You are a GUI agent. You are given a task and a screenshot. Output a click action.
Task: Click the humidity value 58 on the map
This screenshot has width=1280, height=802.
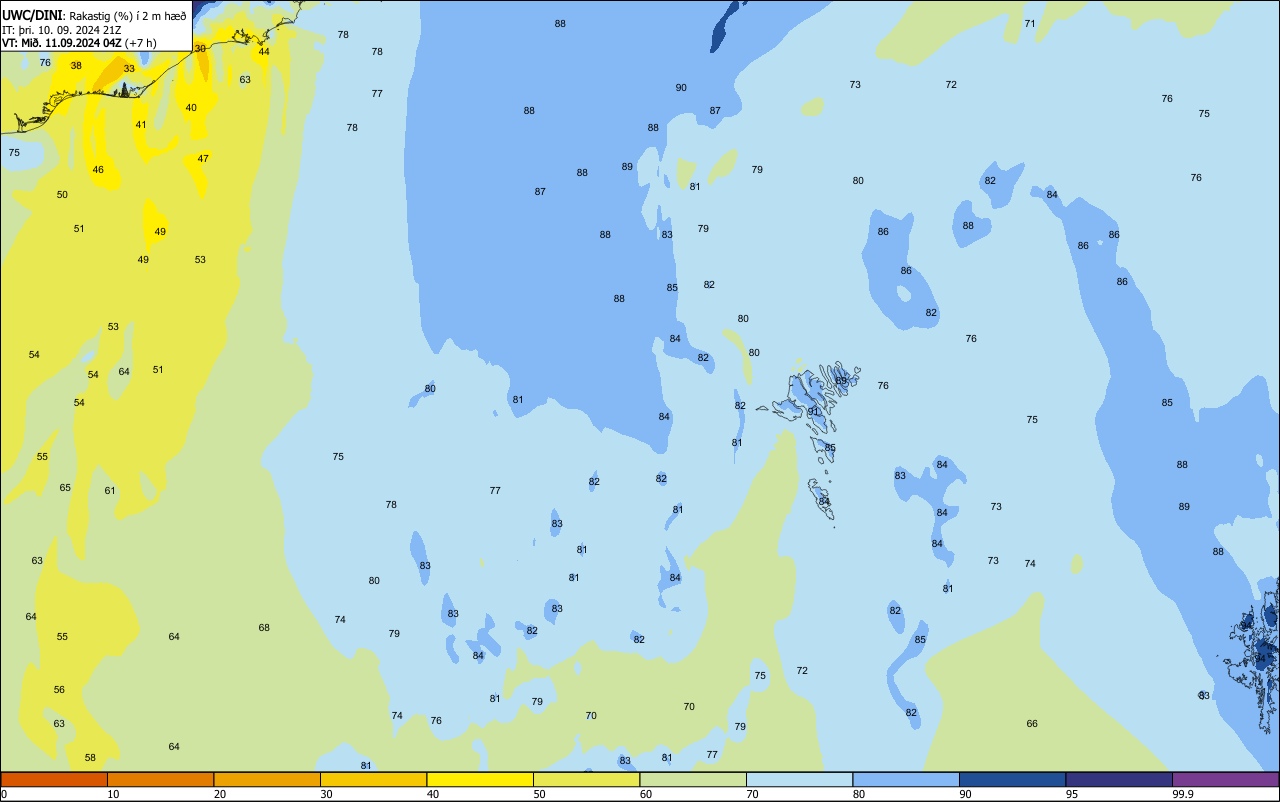[x=90, y=758]
